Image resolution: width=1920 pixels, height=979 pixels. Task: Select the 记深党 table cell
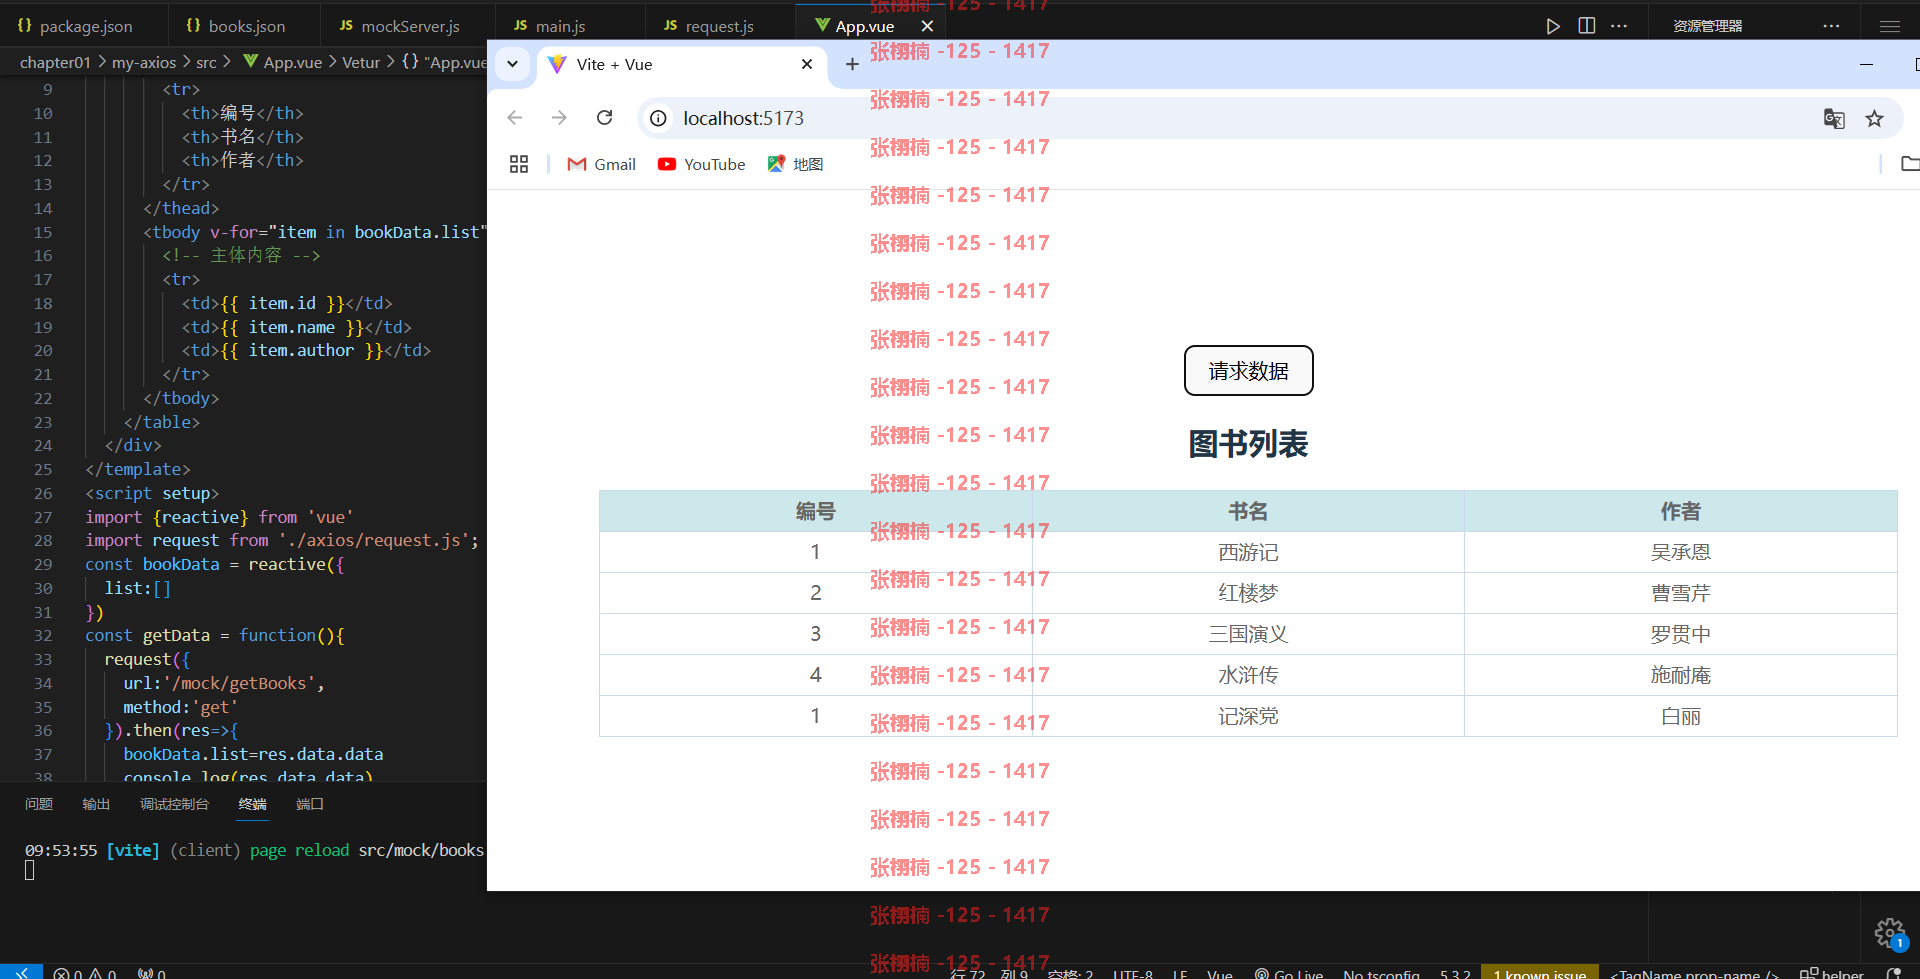pyautogui.click(x=1248, y=716)
